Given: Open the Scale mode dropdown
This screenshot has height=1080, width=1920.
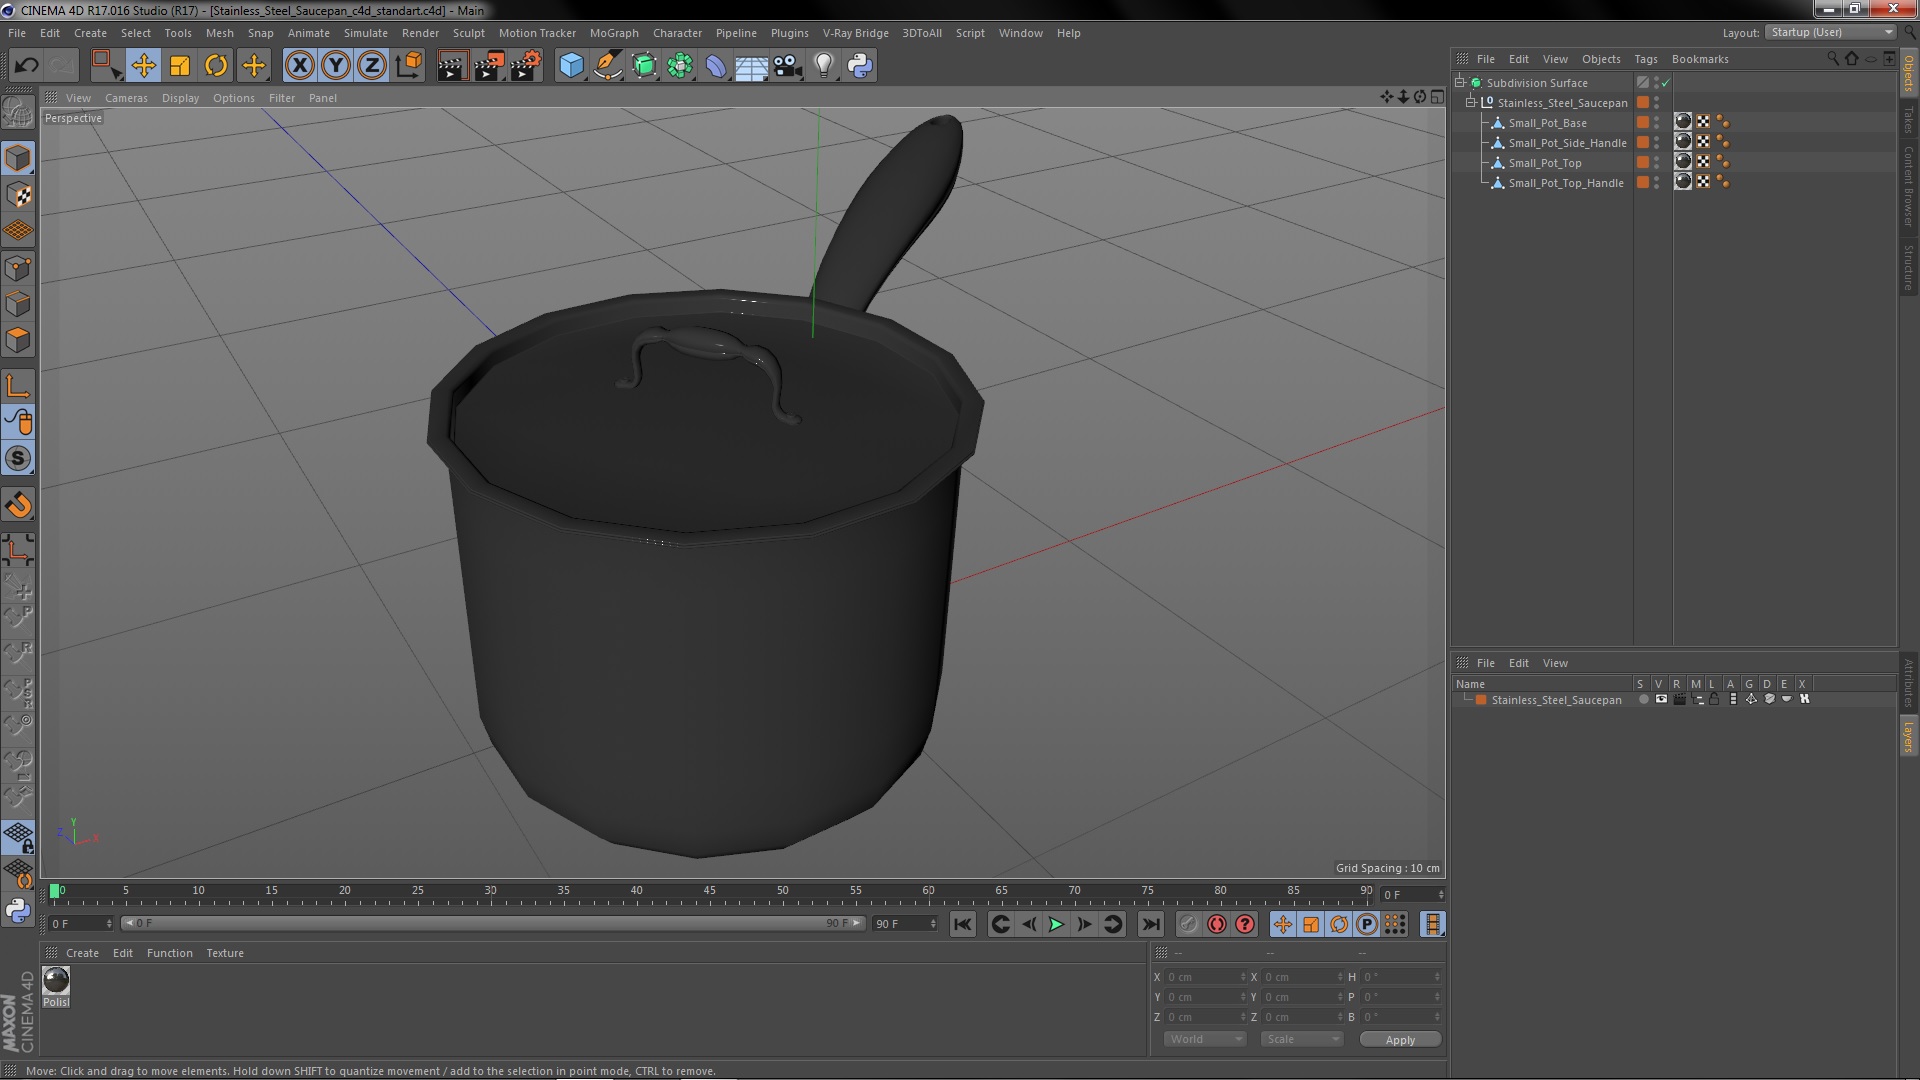Looking at the screenshot, I should tap(1301, 1039).
